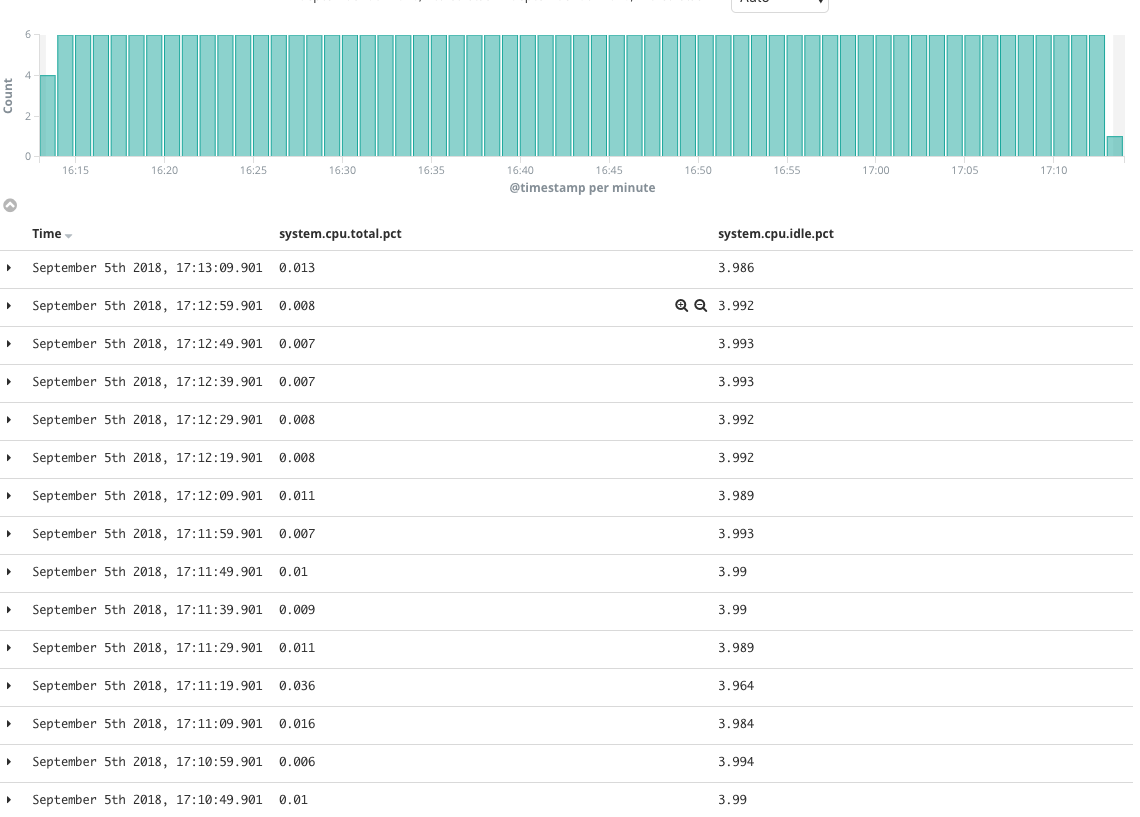Click the Time column sort arrow
This screenshot has width=1140, height=817.
68,236
